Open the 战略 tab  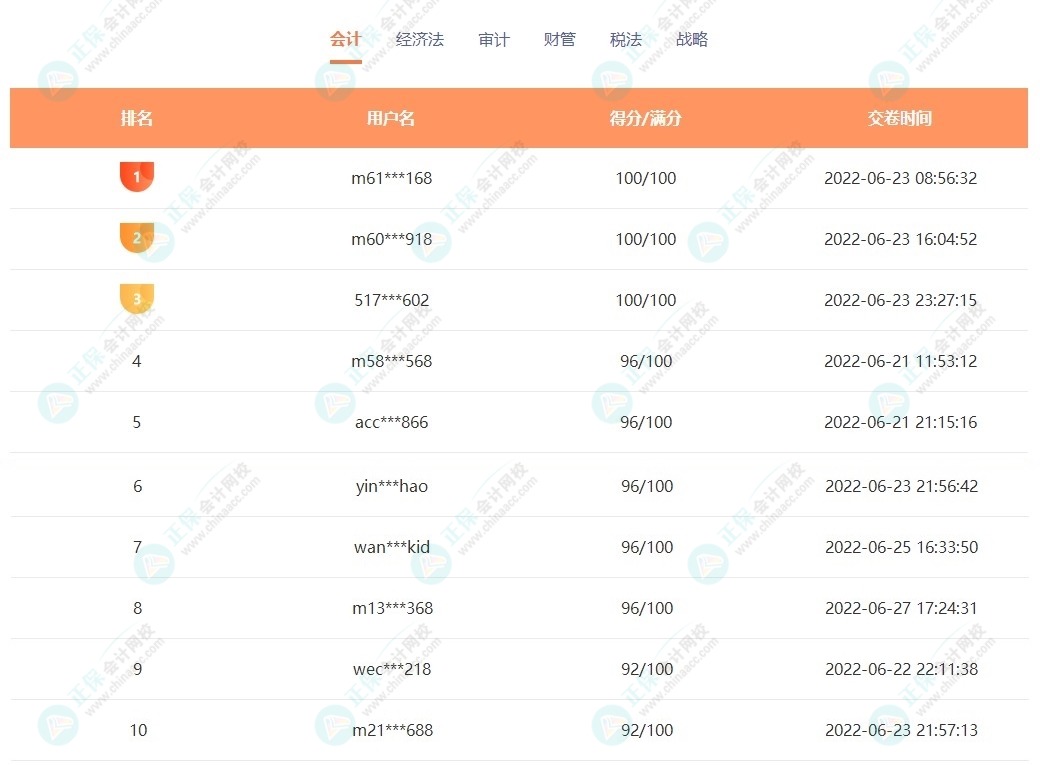pyautogui.click(x=692, y=40)
